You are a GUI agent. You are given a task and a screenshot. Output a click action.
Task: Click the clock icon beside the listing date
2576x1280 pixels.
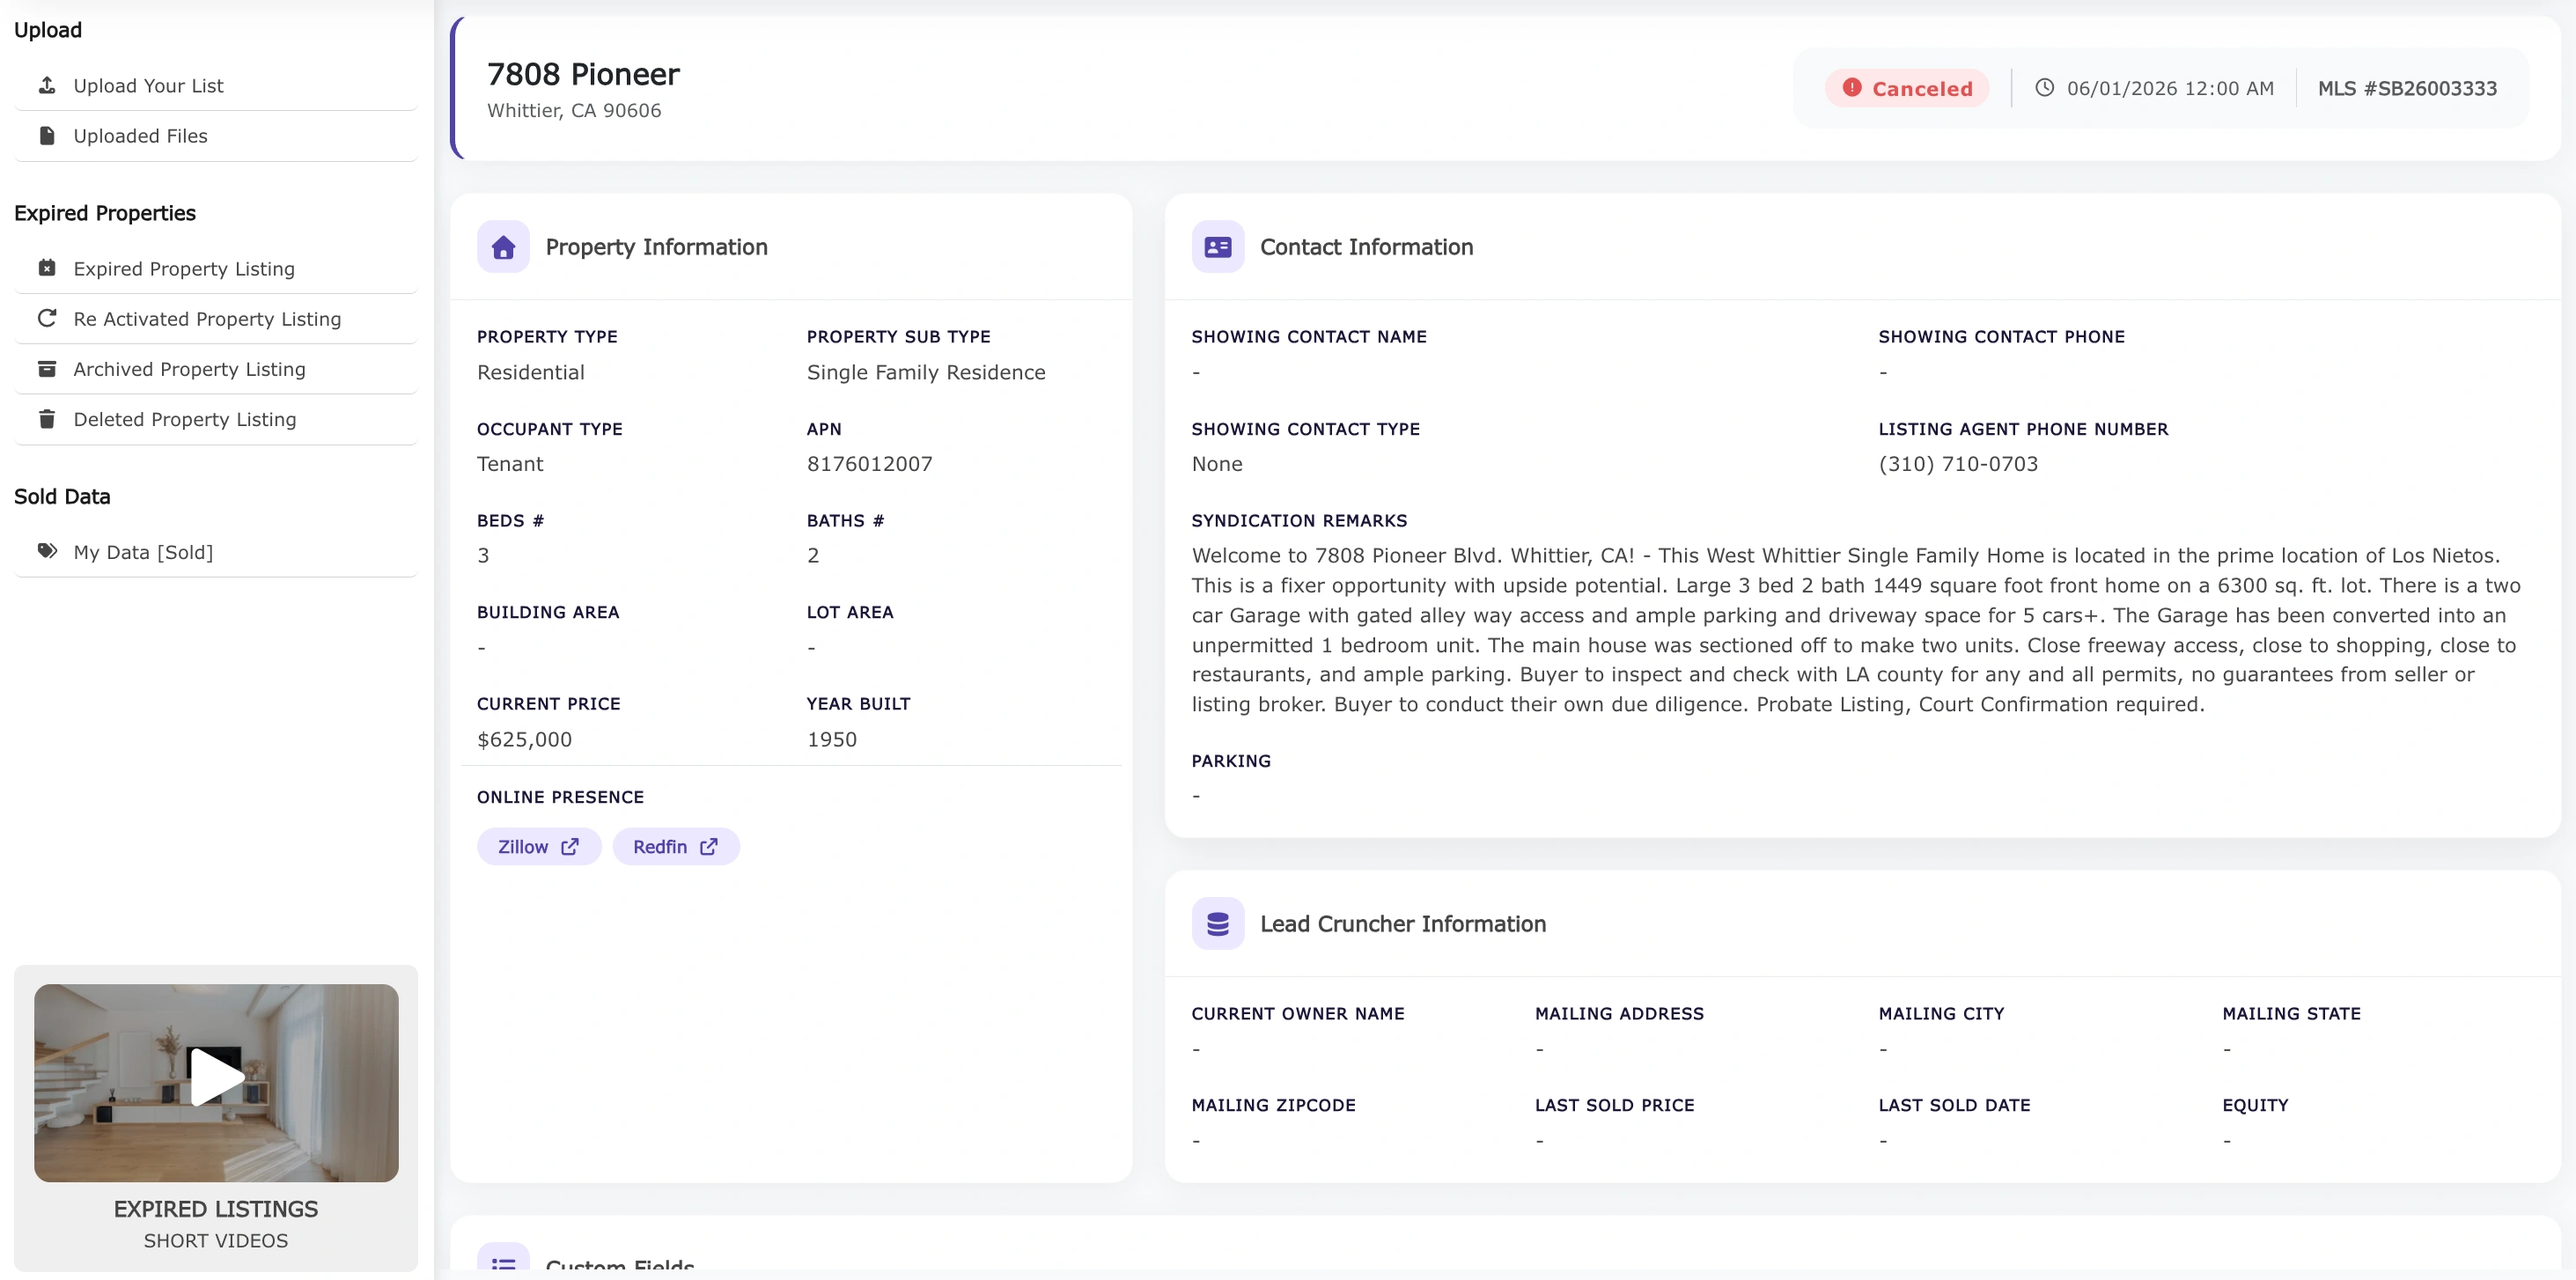(x=2046, y=88)
